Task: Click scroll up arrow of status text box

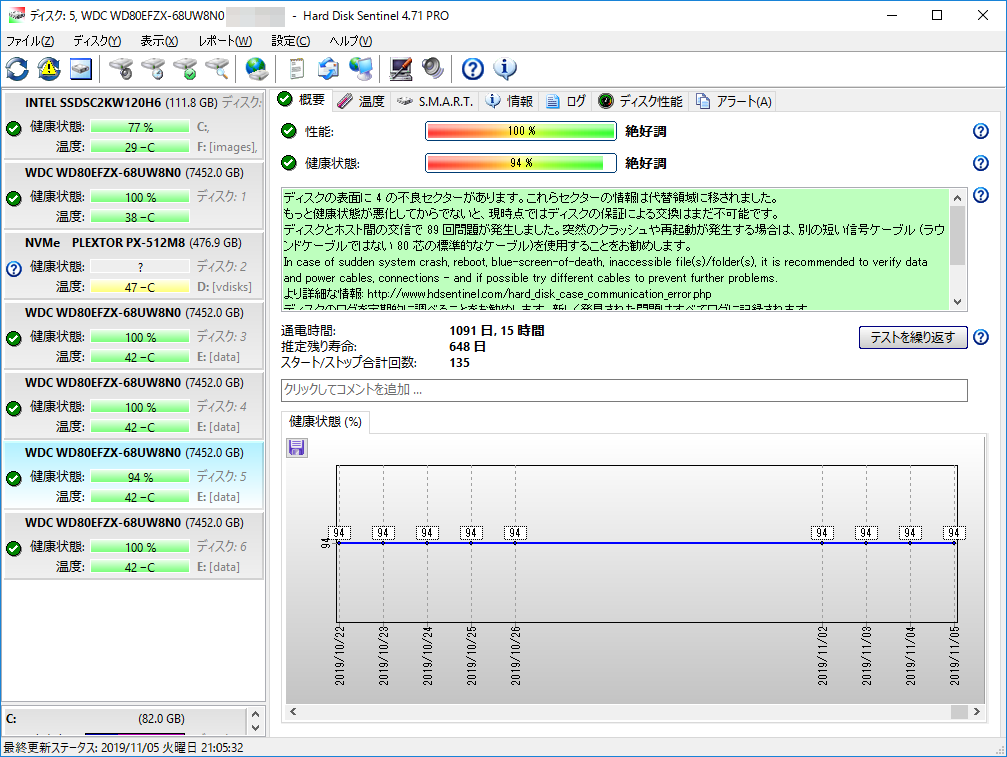Action: coord(958,198)
